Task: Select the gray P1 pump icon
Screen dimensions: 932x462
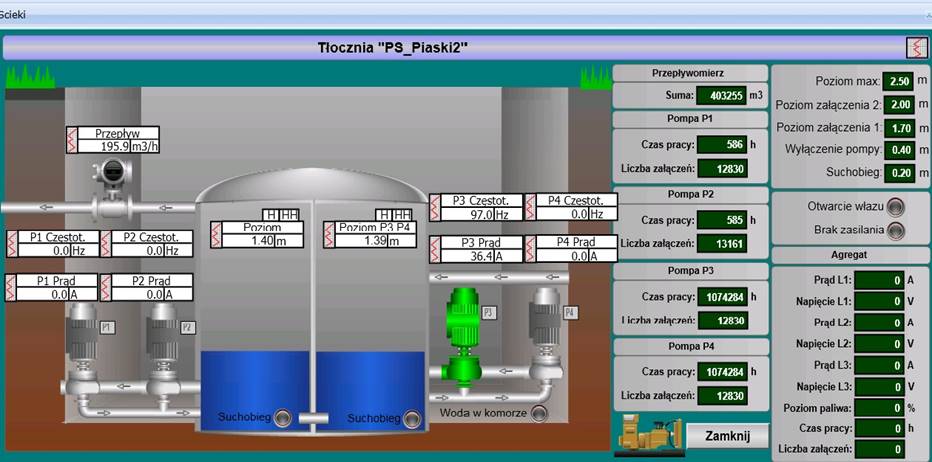Action: [82, 333]
